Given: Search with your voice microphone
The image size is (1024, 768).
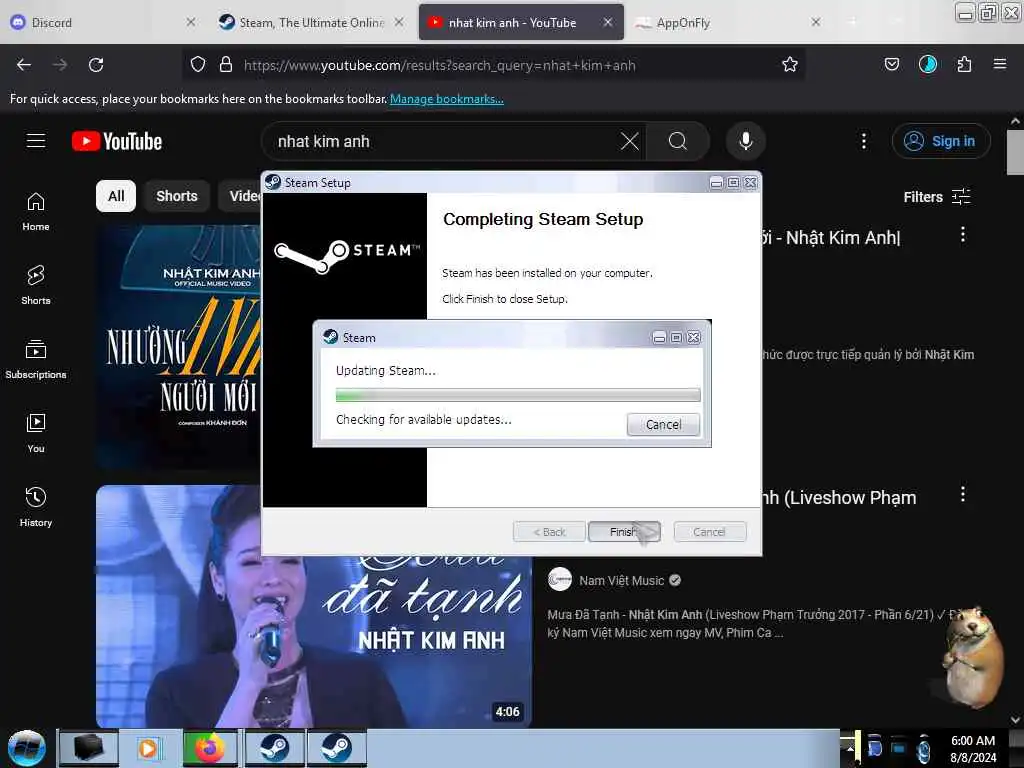Looking at the screenshot, I should (x=746, y=141).
